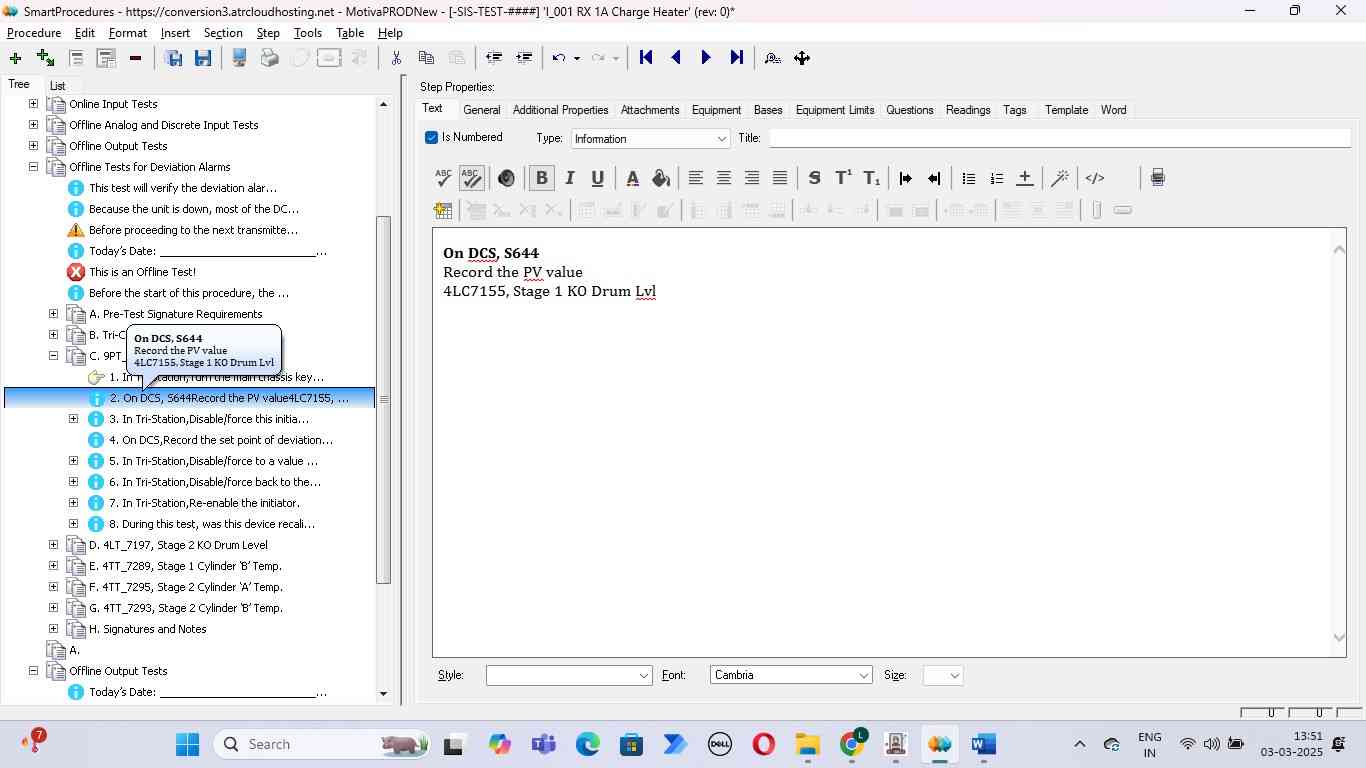
Task: Open the Style dropdown
Action: [569, 675]
